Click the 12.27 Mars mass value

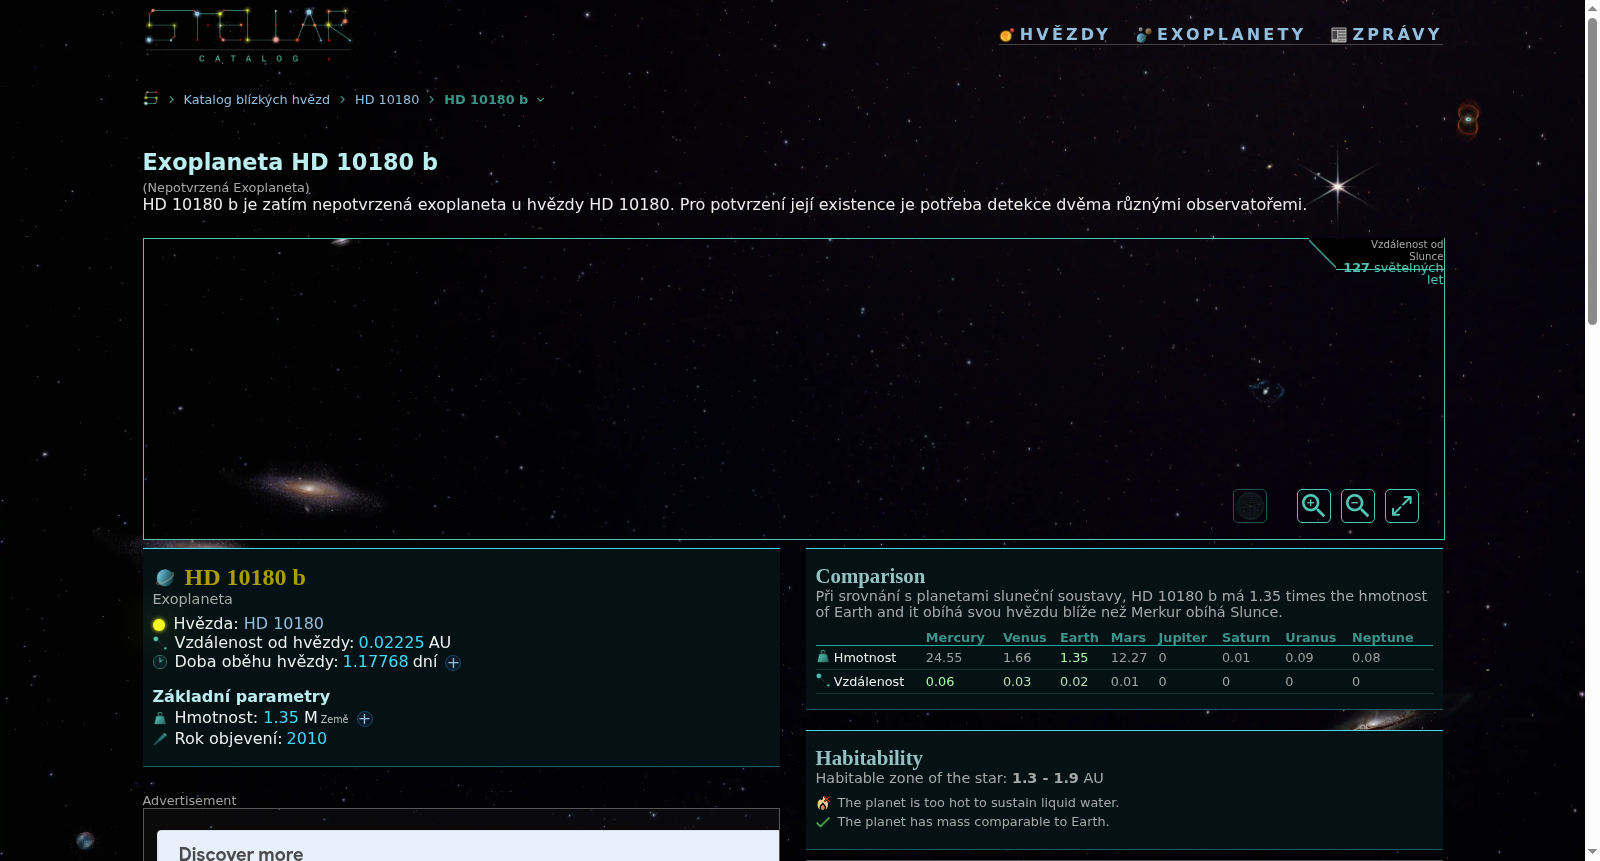pyautogui.click(x=1129, y=658)
